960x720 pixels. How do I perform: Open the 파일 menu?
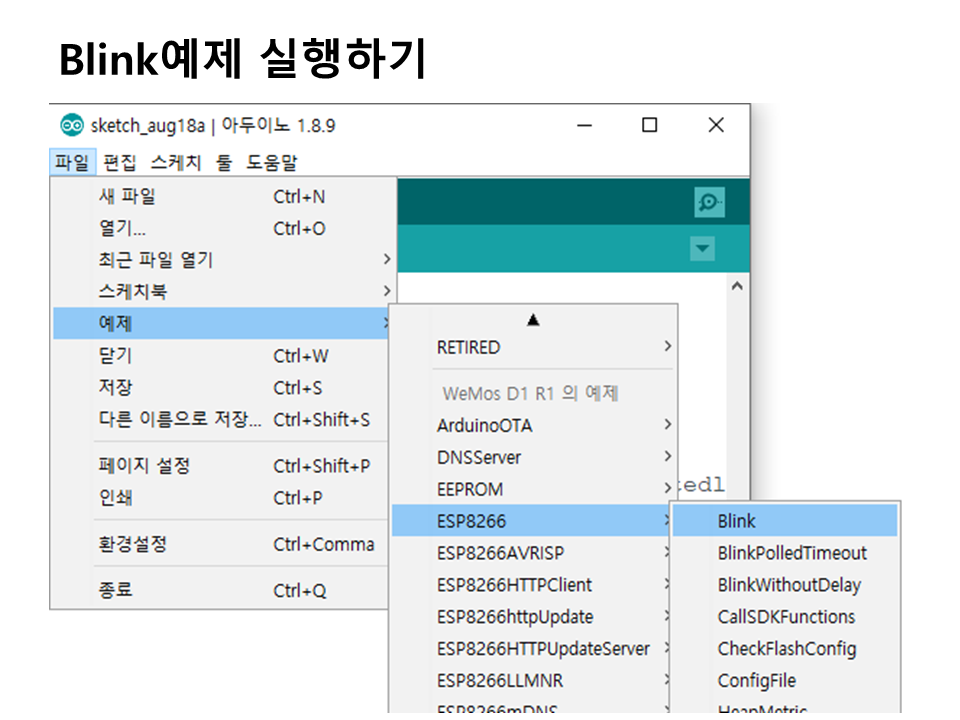(x=72, y=162)
